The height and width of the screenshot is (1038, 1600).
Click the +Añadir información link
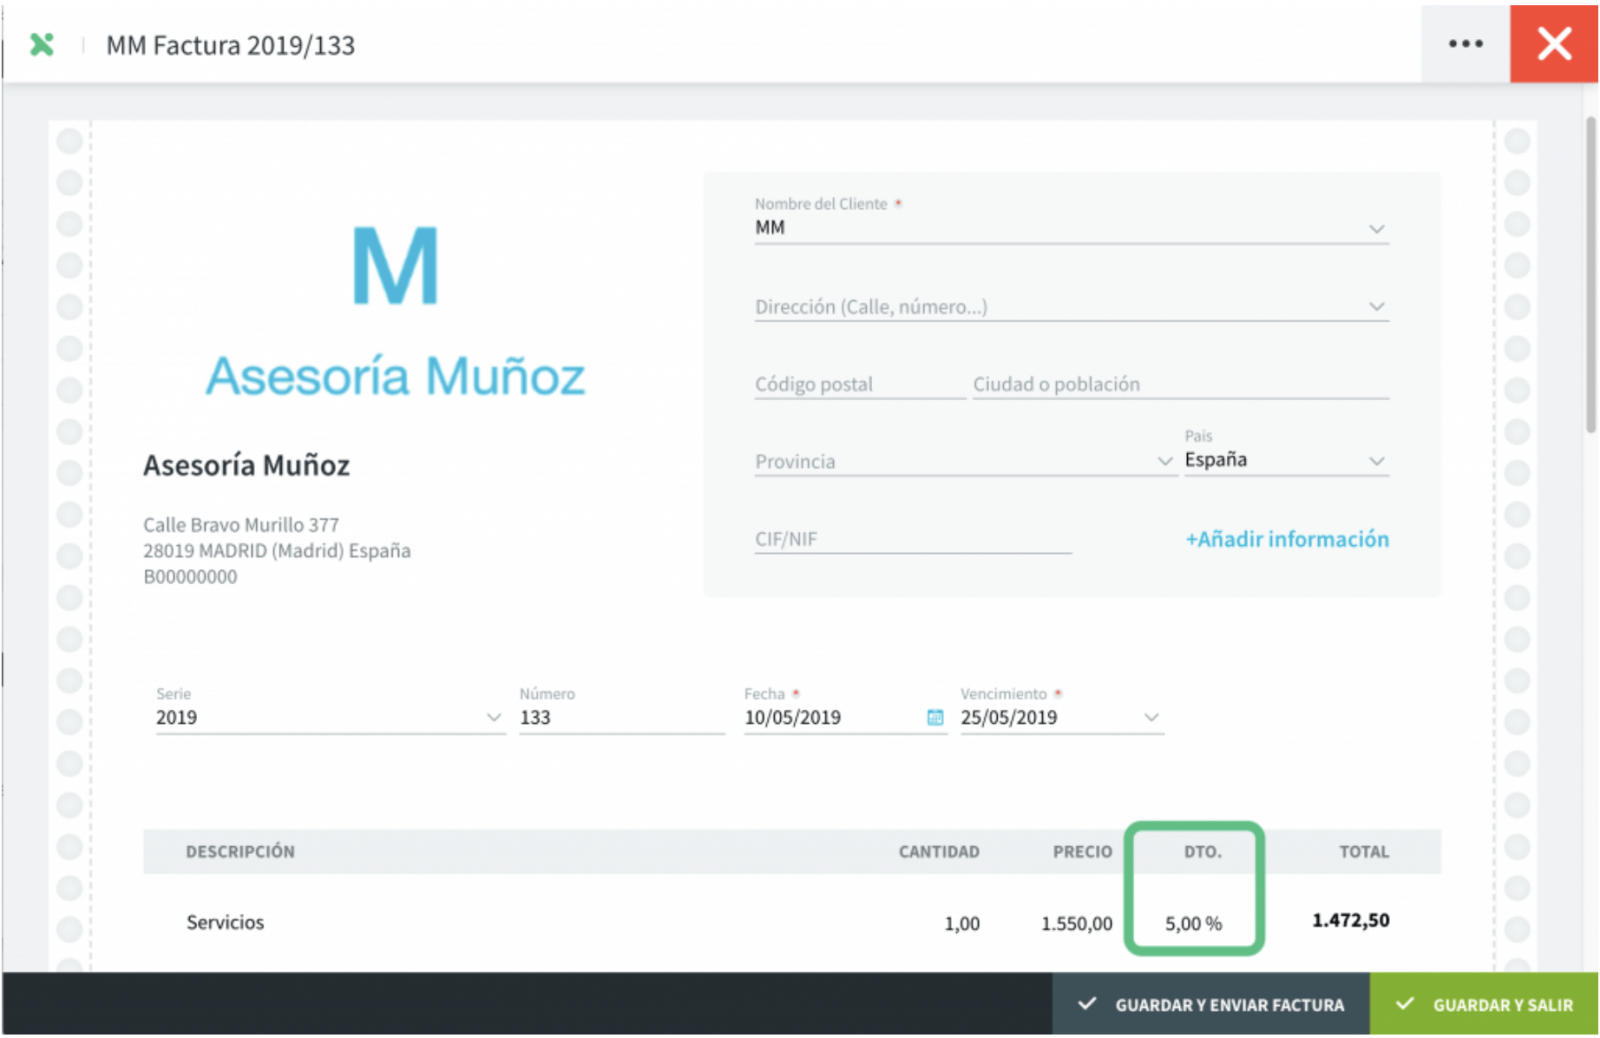pos(1287,539)
